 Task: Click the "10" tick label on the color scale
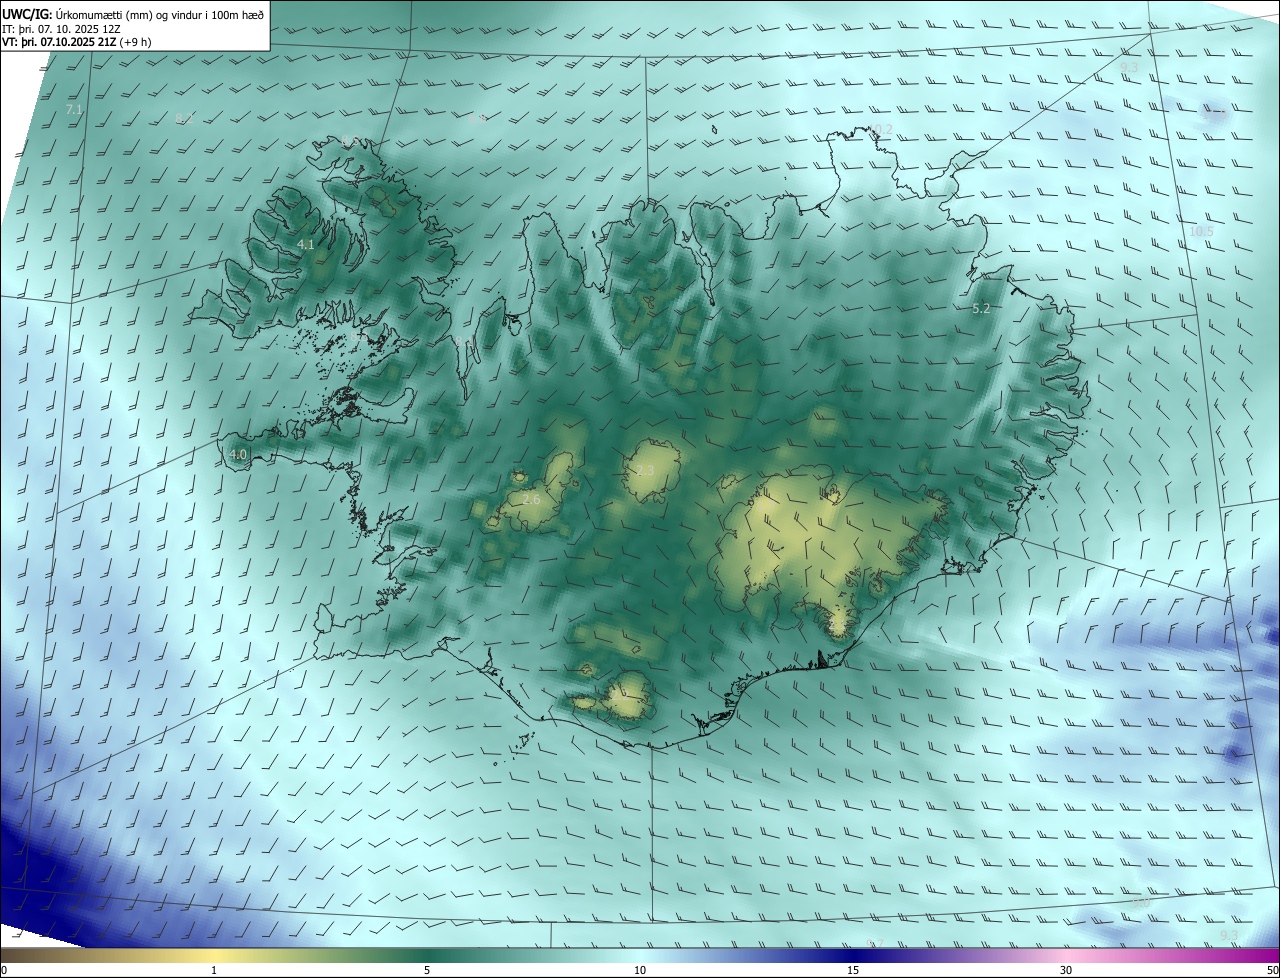tap(640, 970)
